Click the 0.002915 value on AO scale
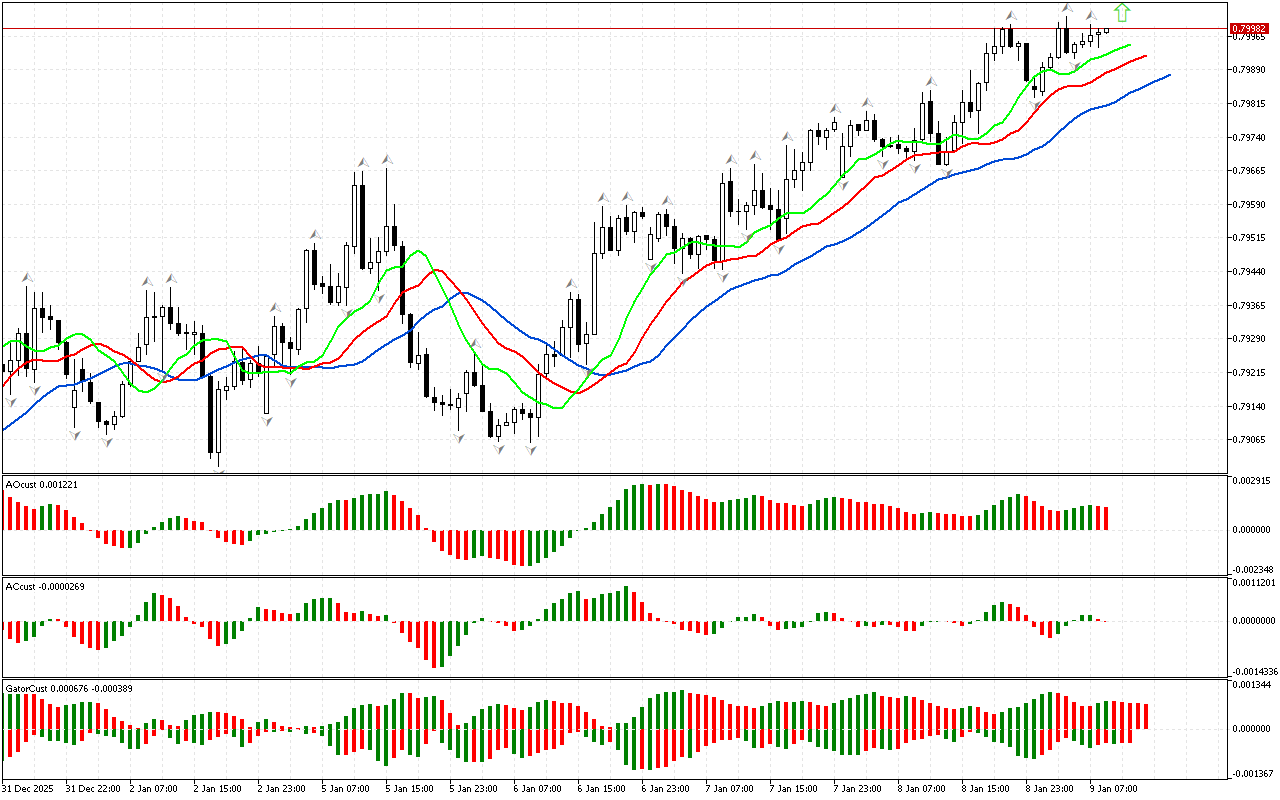Image resolution: width=1280 pixels, height=800 pixels. tap(1253, 482)
